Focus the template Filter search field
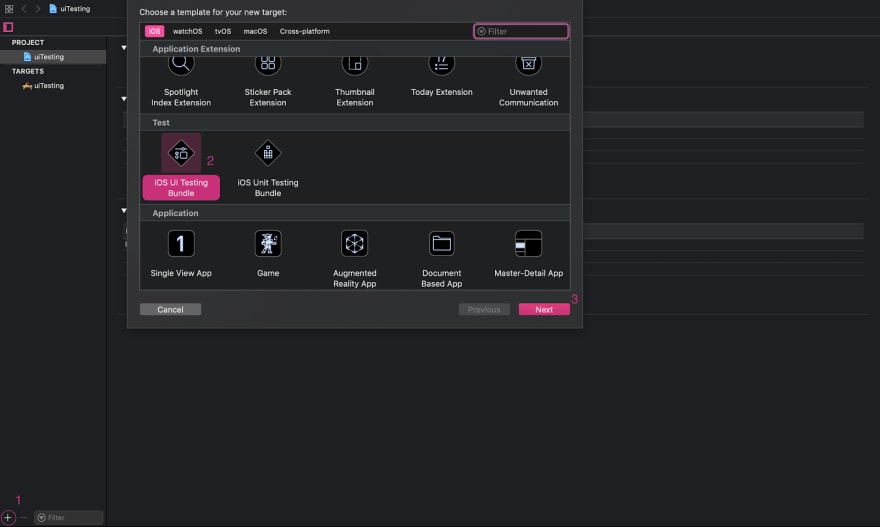This screenshot has height=527, width=880. click(x=521, y=31)
